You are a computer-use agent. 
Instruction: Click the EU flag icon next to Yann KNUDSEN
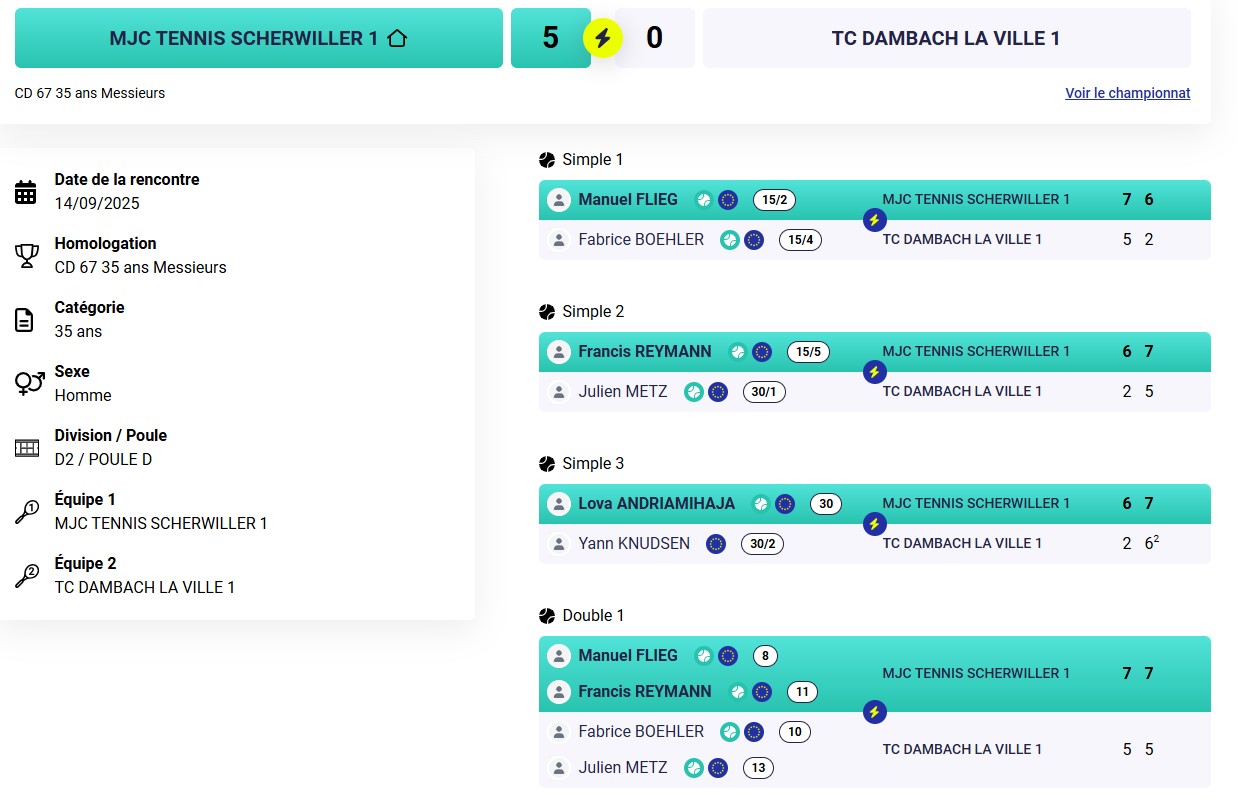(715, 544)
